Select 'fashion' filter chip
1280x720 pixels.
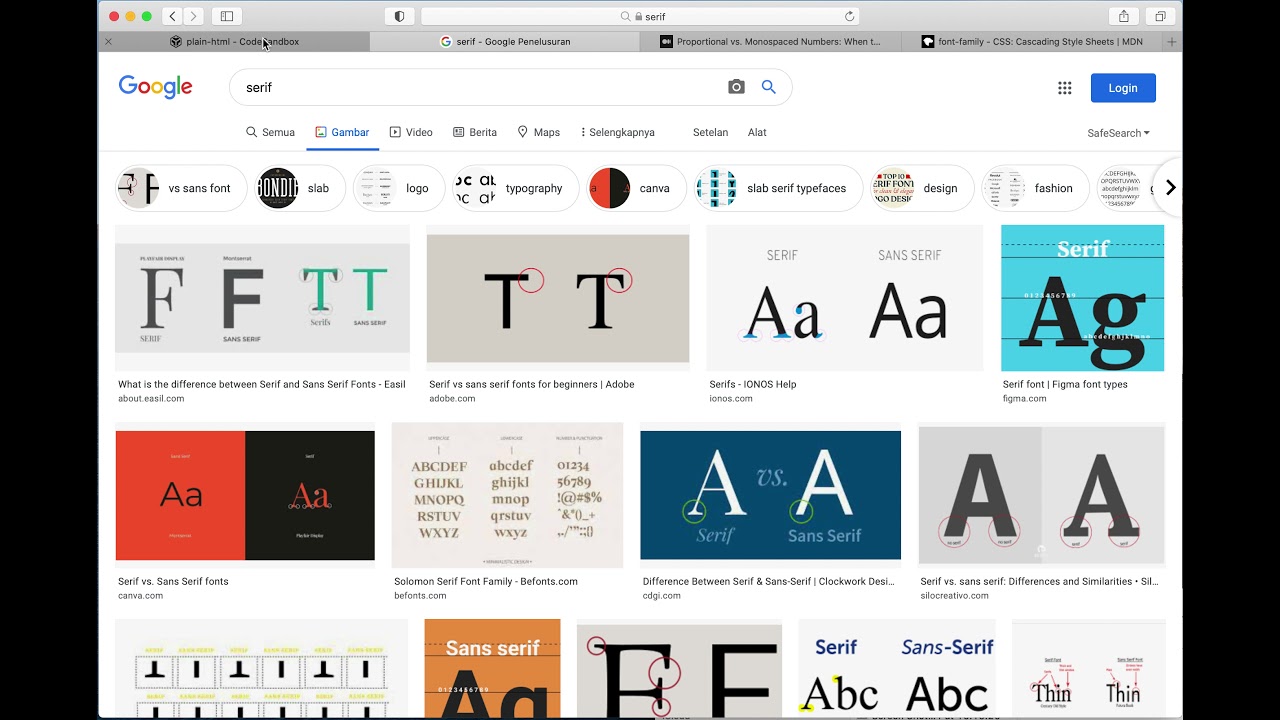click(x=1035, y=188)
